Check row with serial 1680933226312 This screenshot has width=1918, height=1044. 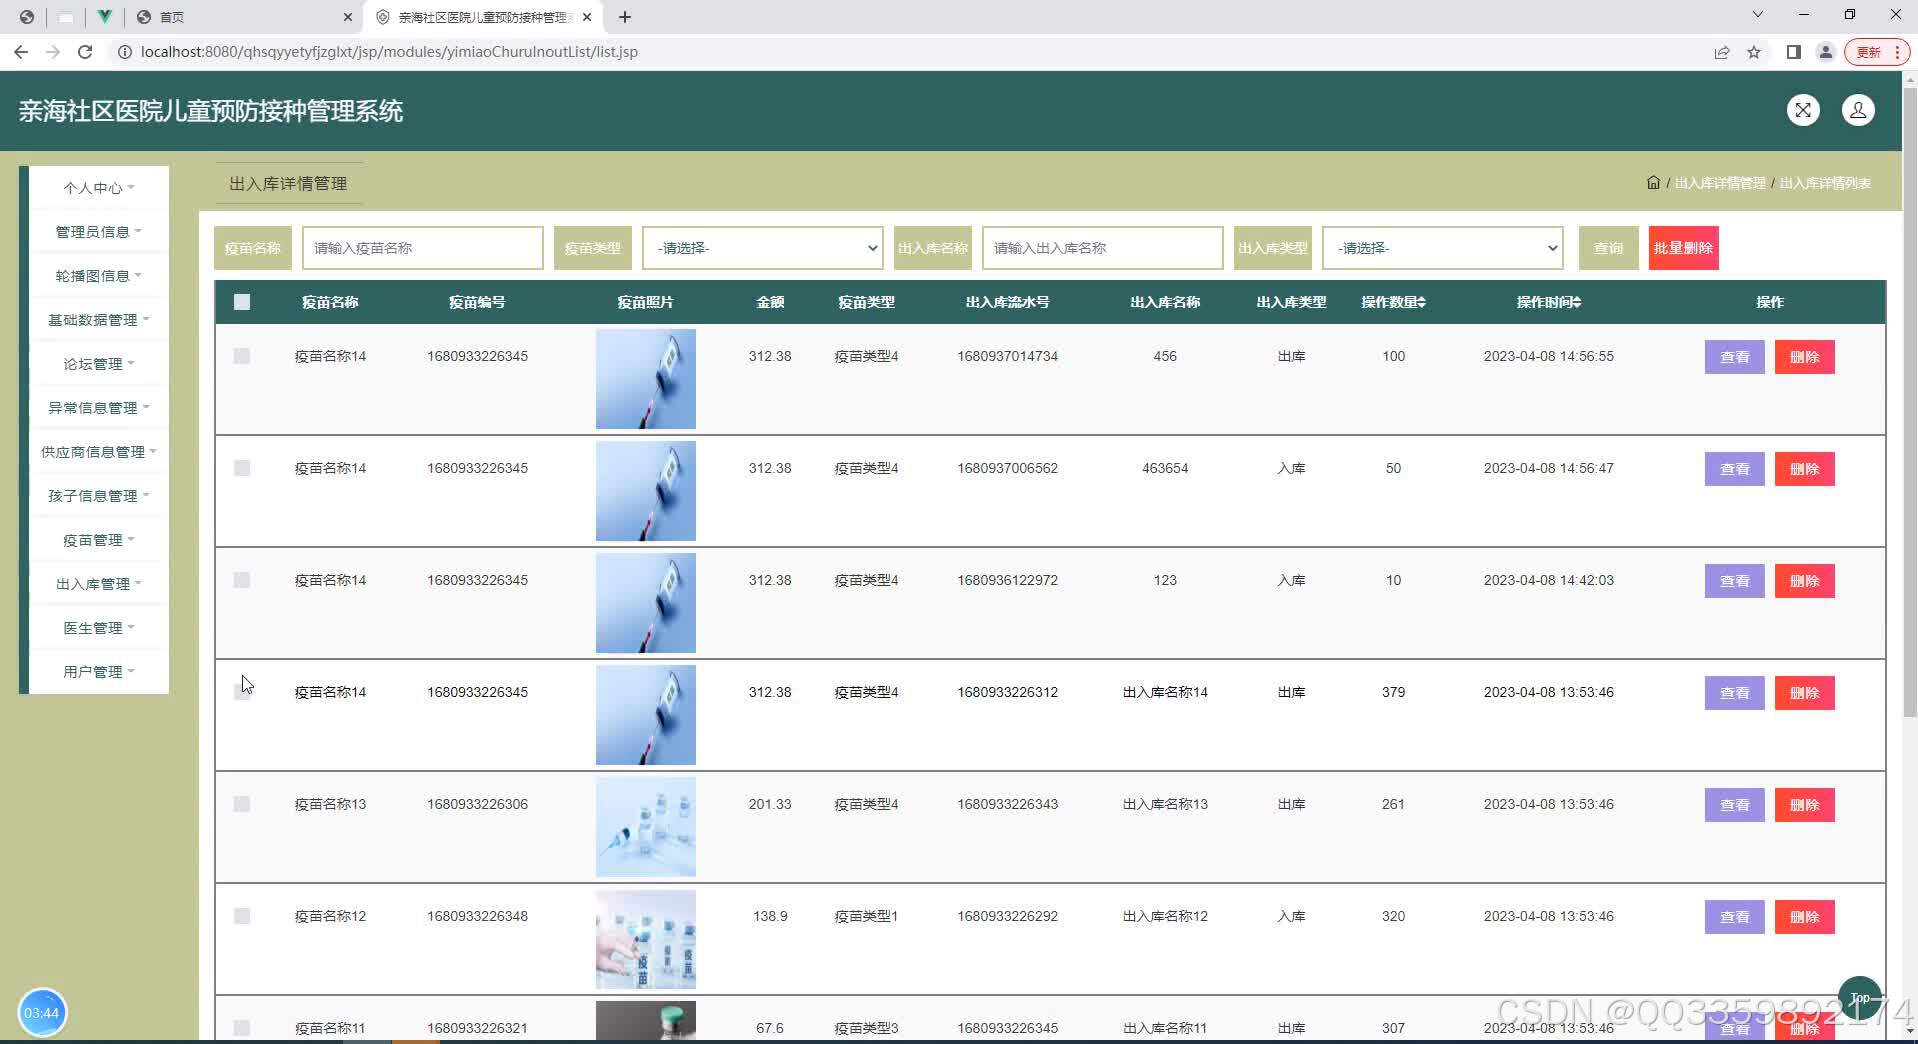click(x=242, y=692)
